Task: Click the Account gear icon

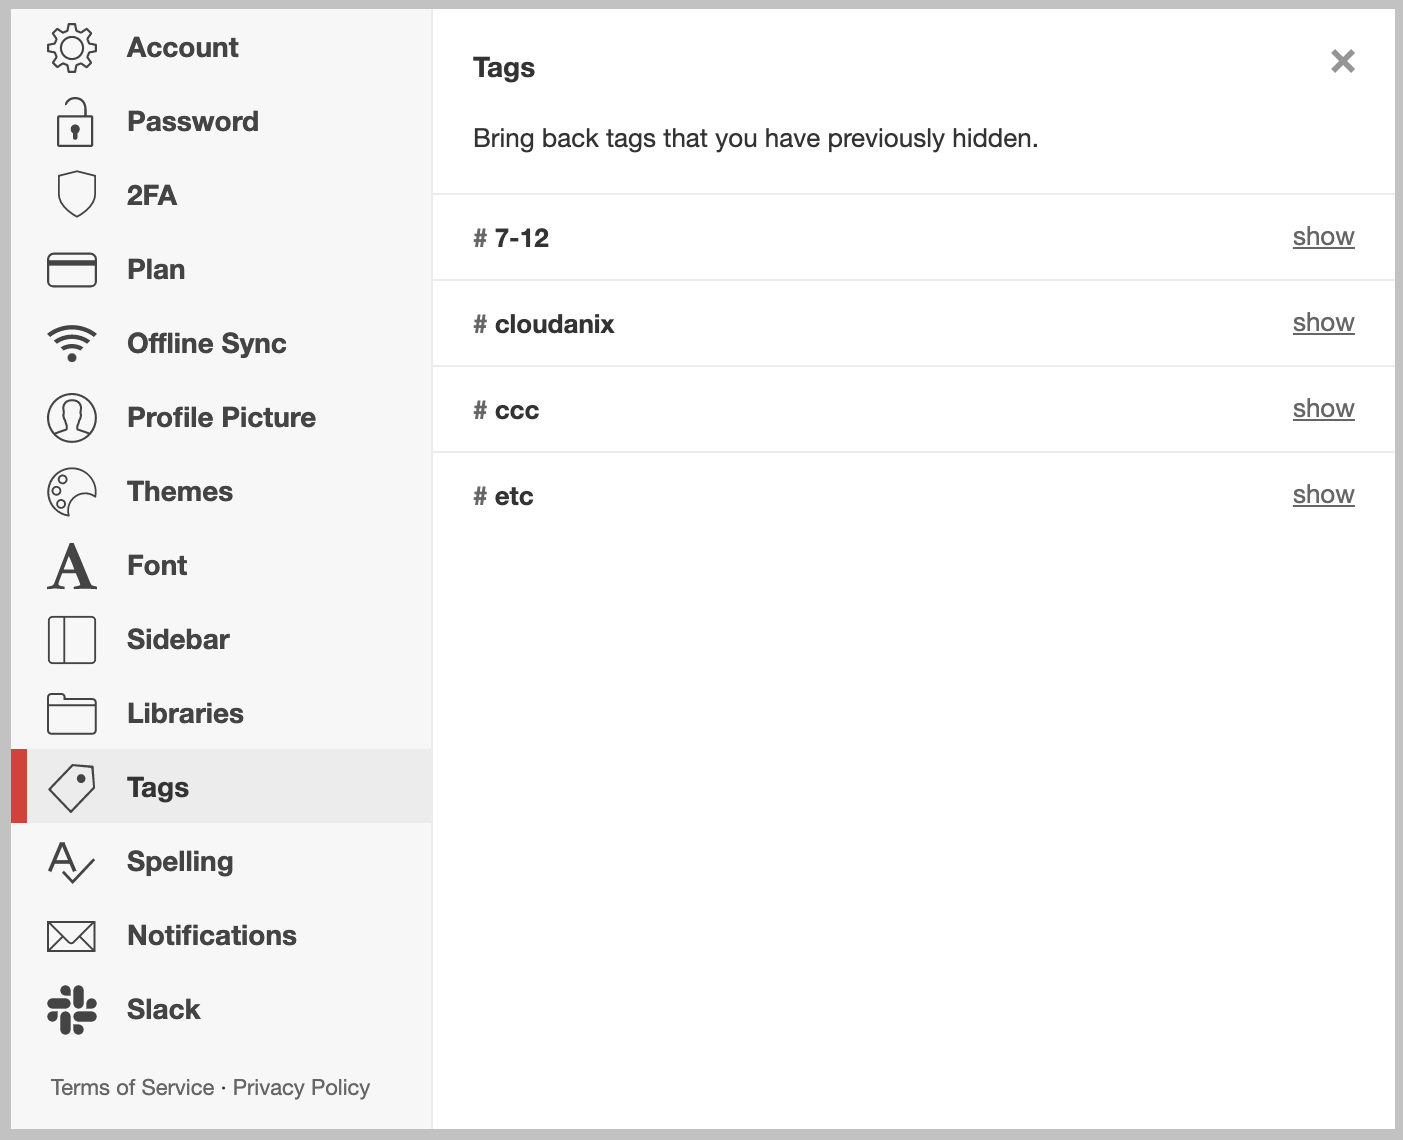Action: [x=72, y=48]
